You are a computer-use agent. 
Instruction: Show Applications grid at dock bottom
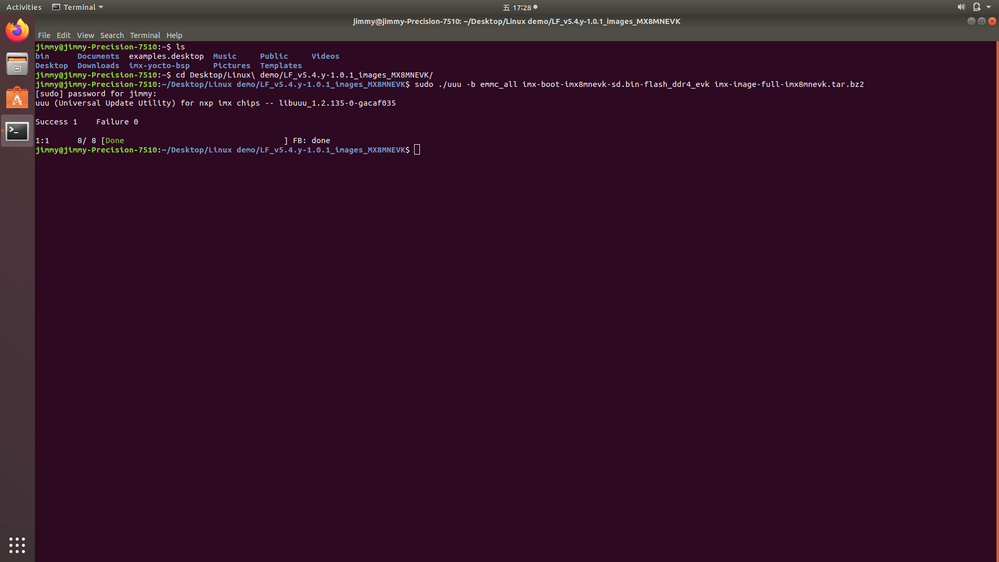[17, 545]
